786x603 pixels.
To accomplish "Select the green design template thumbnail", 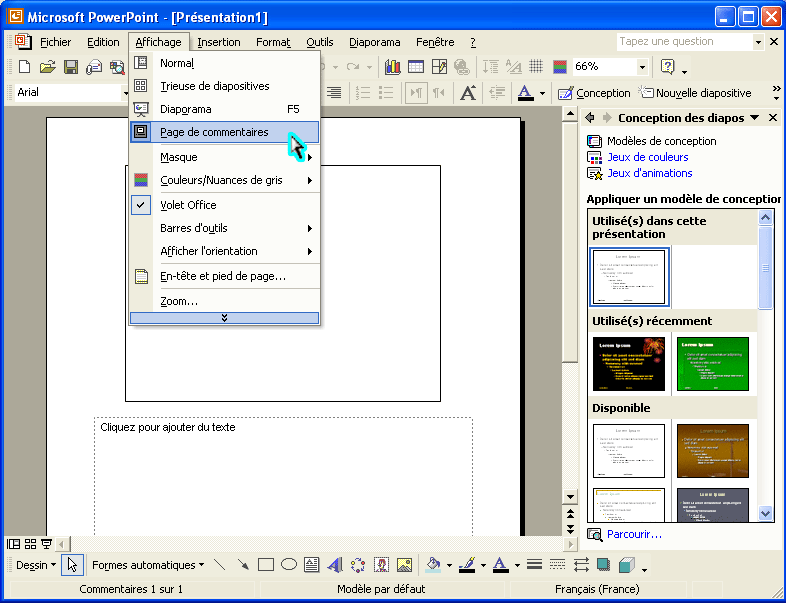I will click(x=713, y=364).
